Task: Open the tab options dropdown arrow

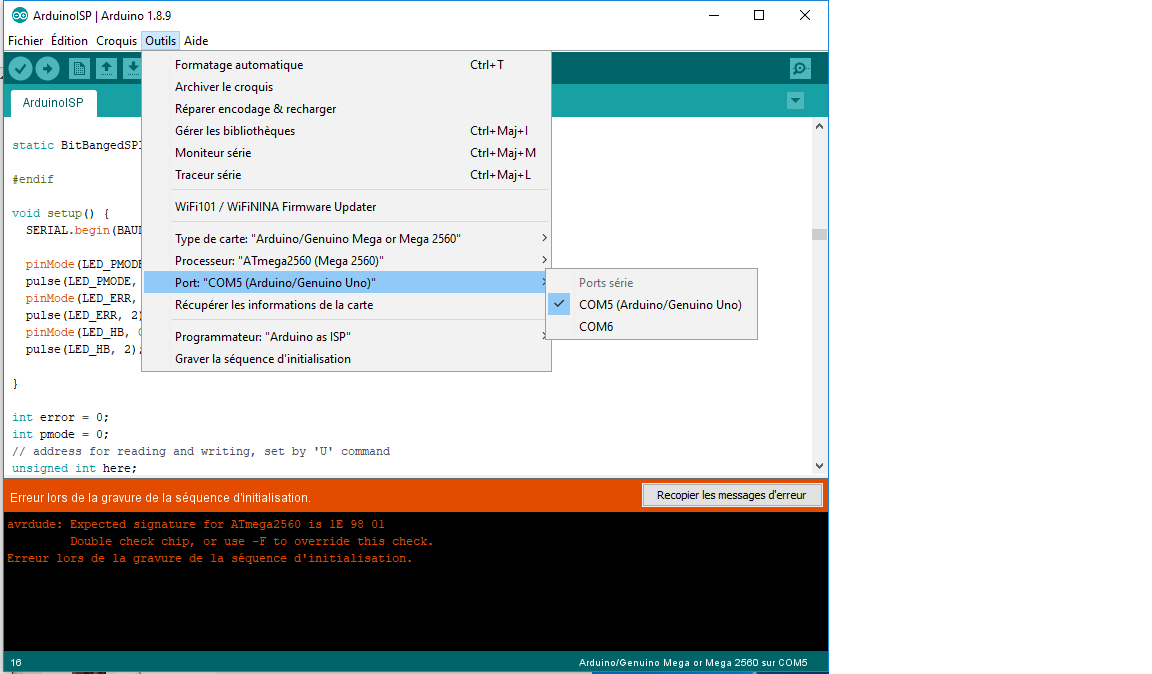Action: (x=795, y=101)
